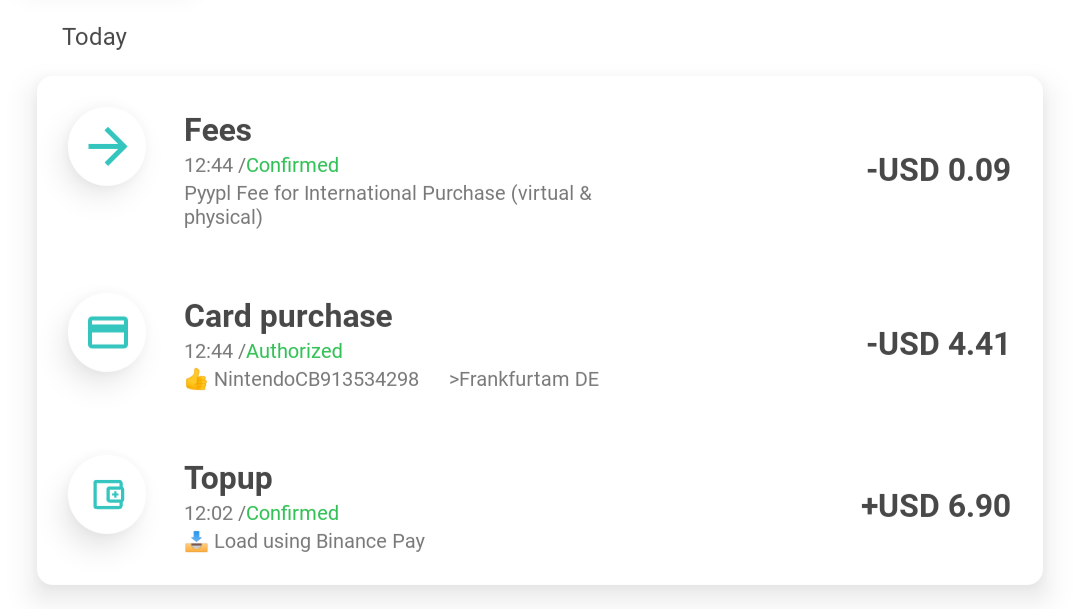
Task: Open the Fees transaction title
Action: 218,130
